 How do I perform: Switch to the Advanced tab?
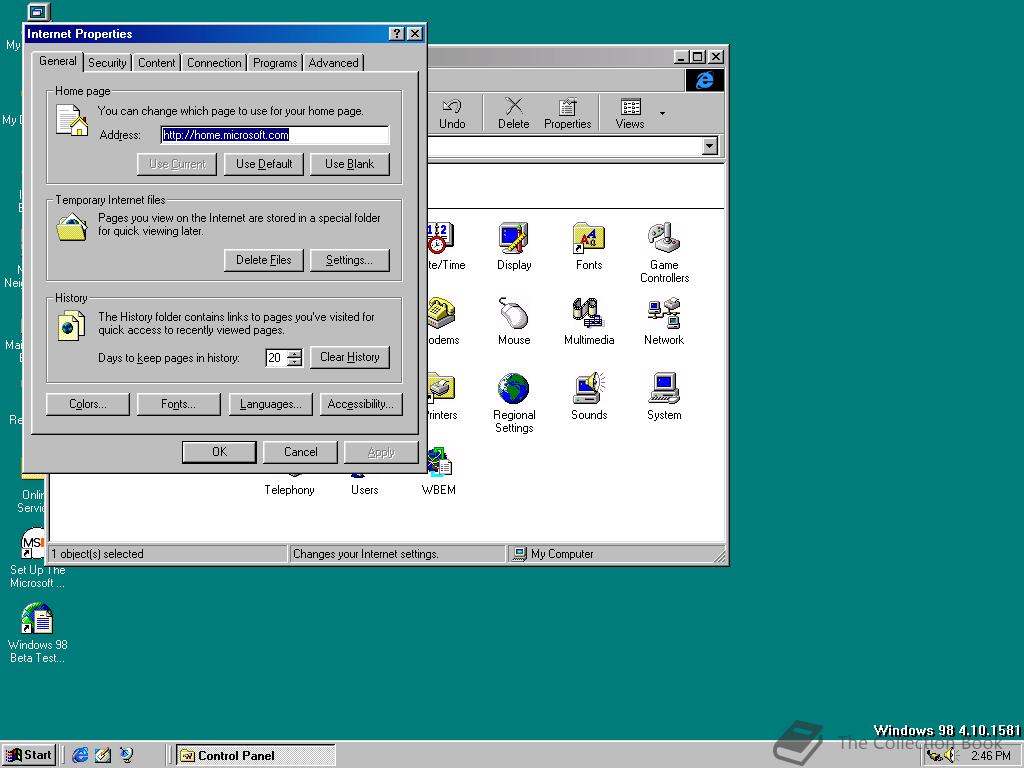[x=333, y=63]
